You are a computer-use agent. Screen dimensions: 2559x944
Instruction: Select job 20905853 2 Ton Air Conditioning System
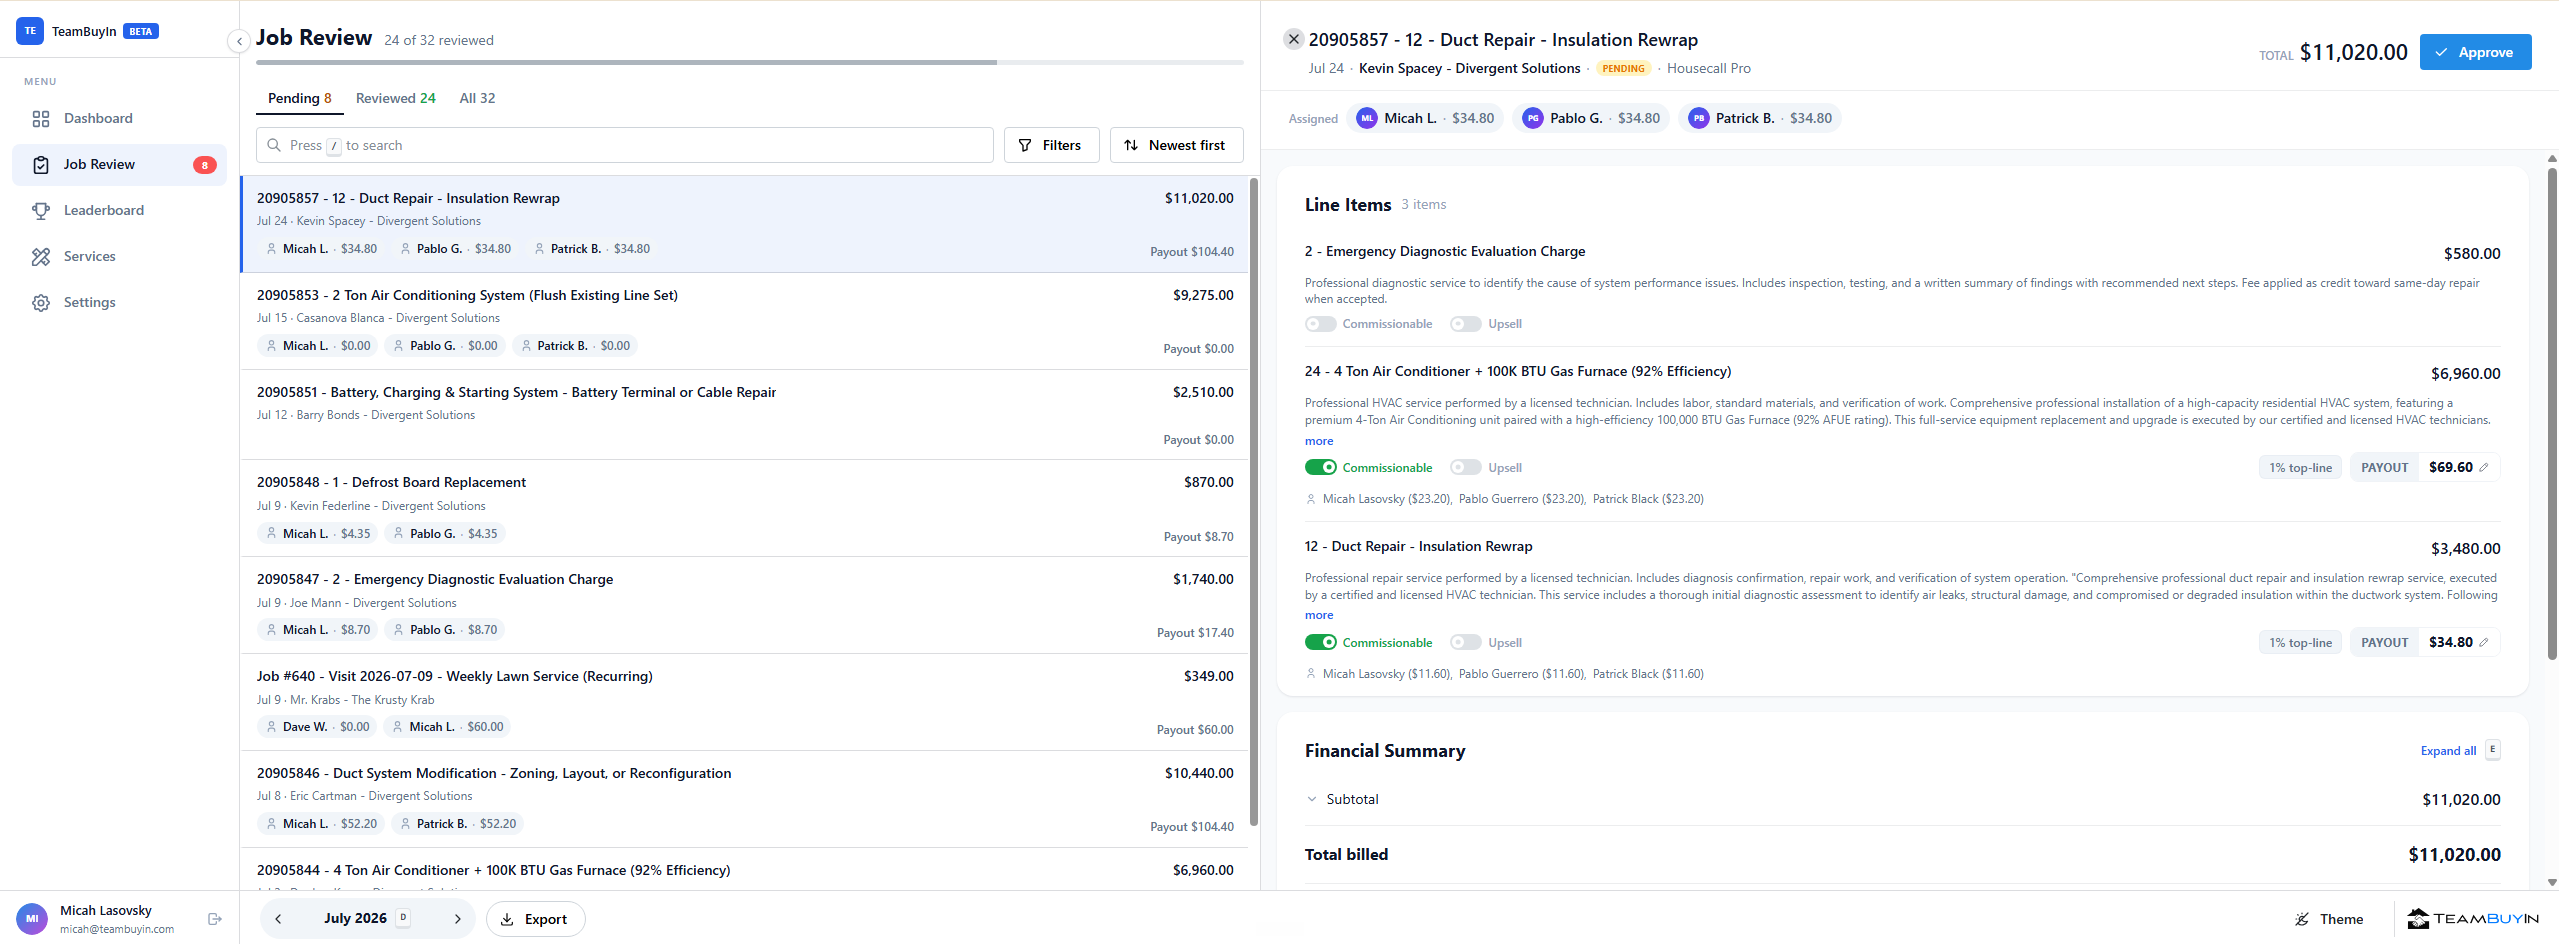click(745, 321)
